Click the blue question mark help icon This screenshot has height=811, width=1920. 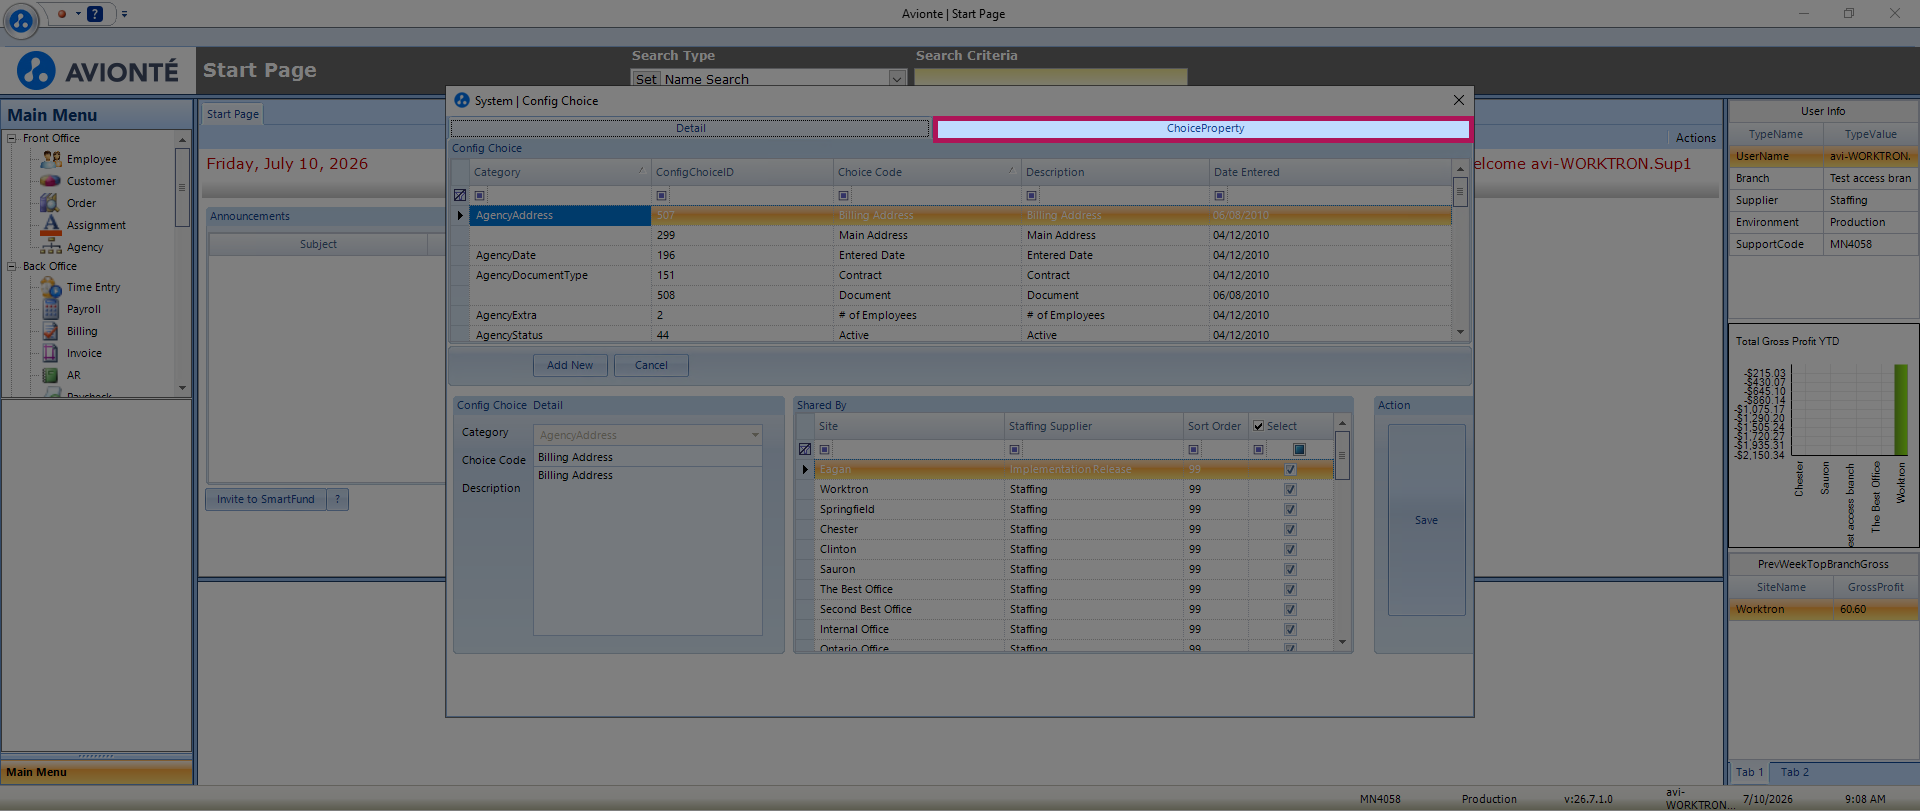[x=95, y=14]
